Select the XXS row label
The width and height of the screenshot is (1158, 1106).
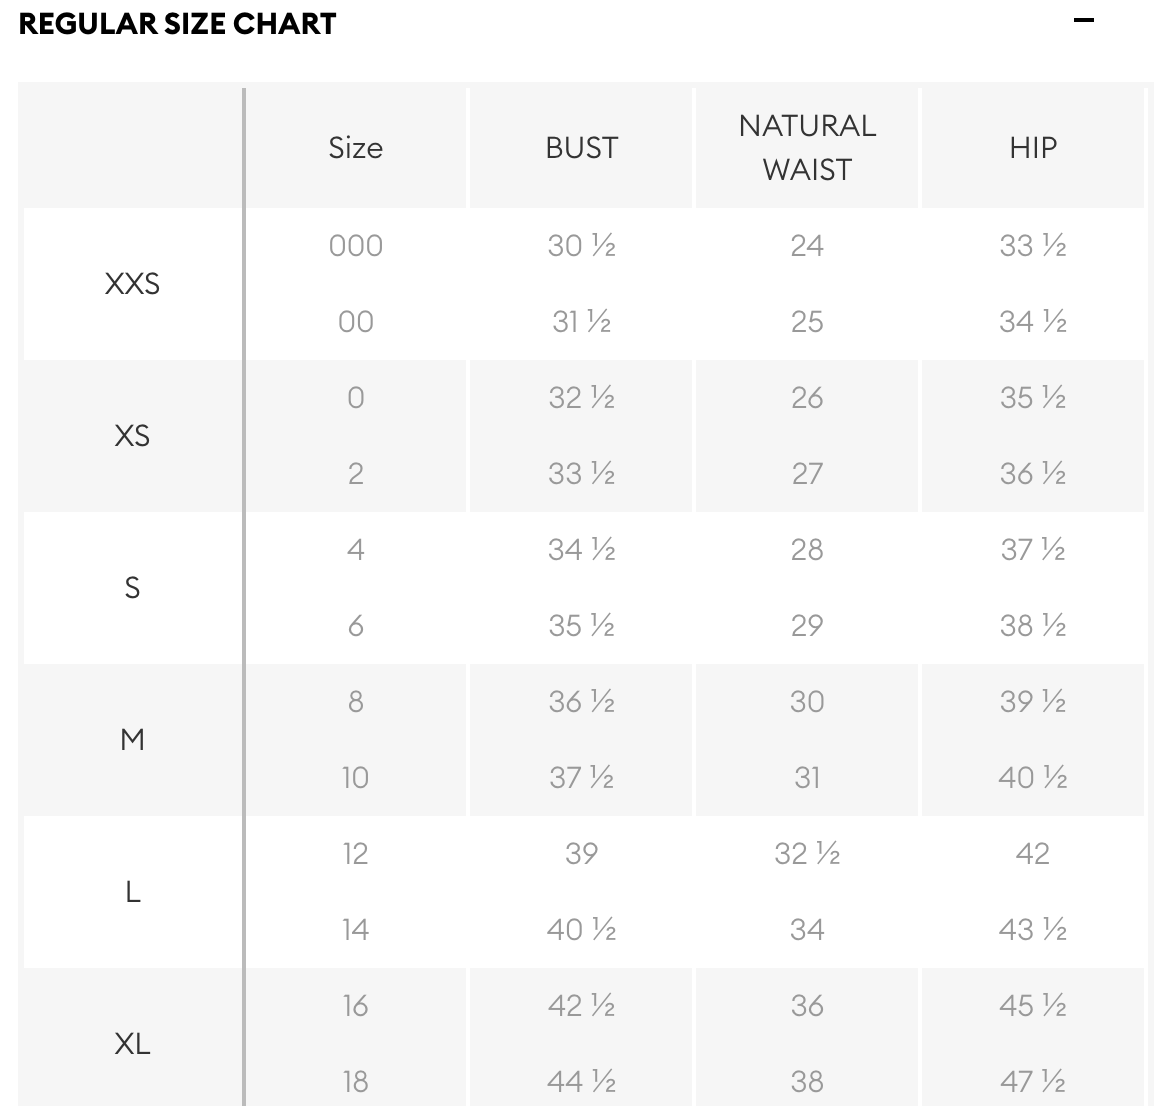pyautogui.click(x=132, y=284)
